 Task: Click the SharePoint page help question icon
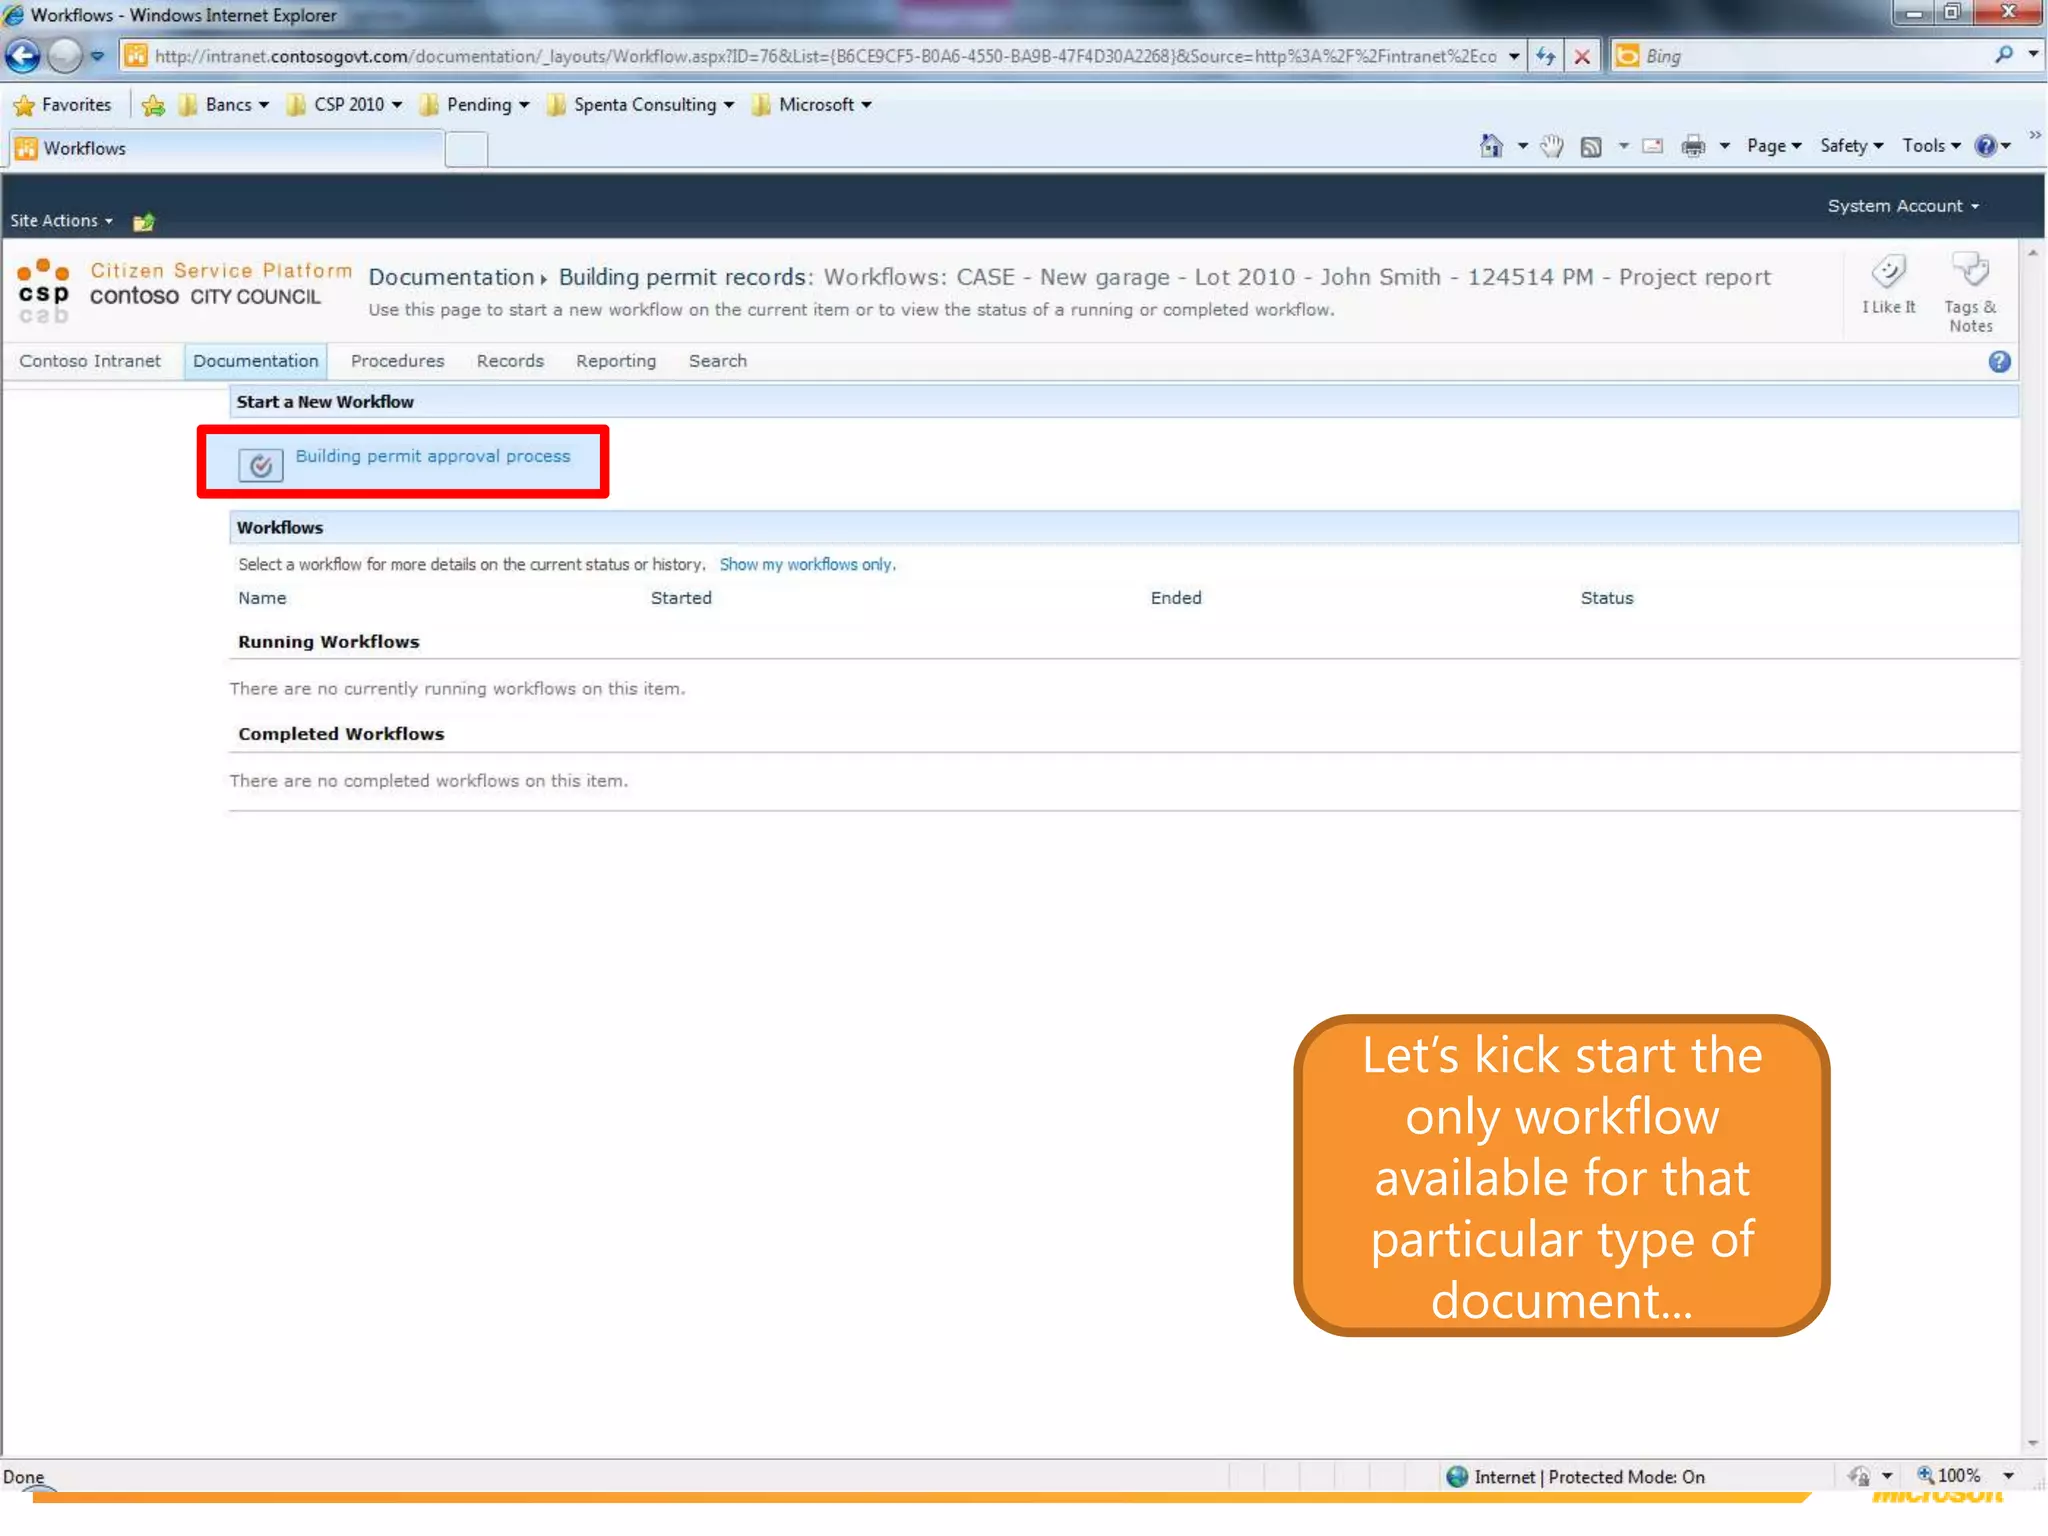tap(1998, 362)
